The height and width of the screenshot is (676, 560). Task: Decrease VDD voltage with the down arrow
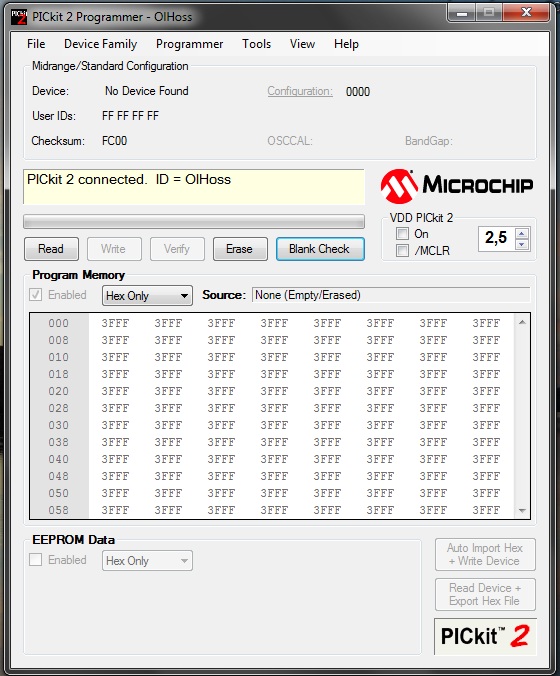[x=522, y=244]
